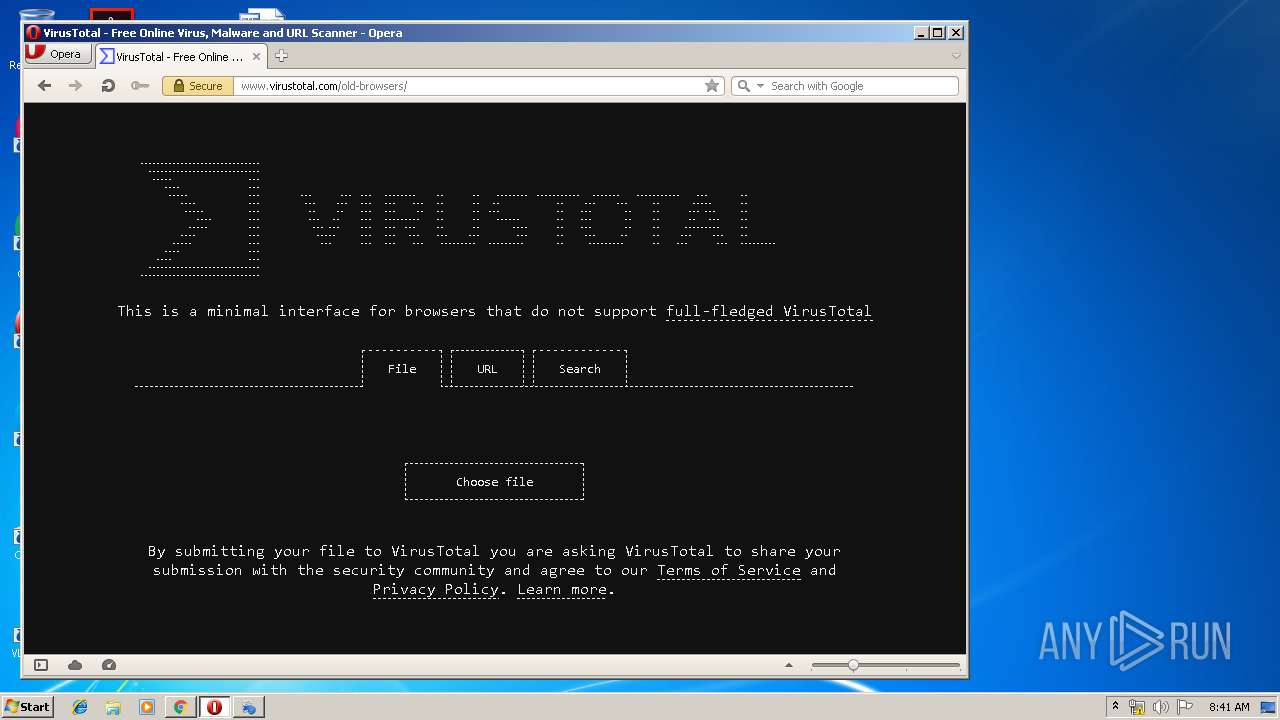Open Privacy Policy link
The image size is (1280, 720).
tap(435, 589)
